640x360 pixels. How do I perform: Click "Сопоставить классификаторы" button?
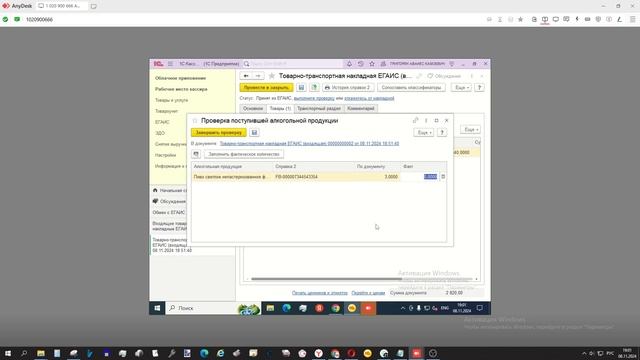click(411, 88)
